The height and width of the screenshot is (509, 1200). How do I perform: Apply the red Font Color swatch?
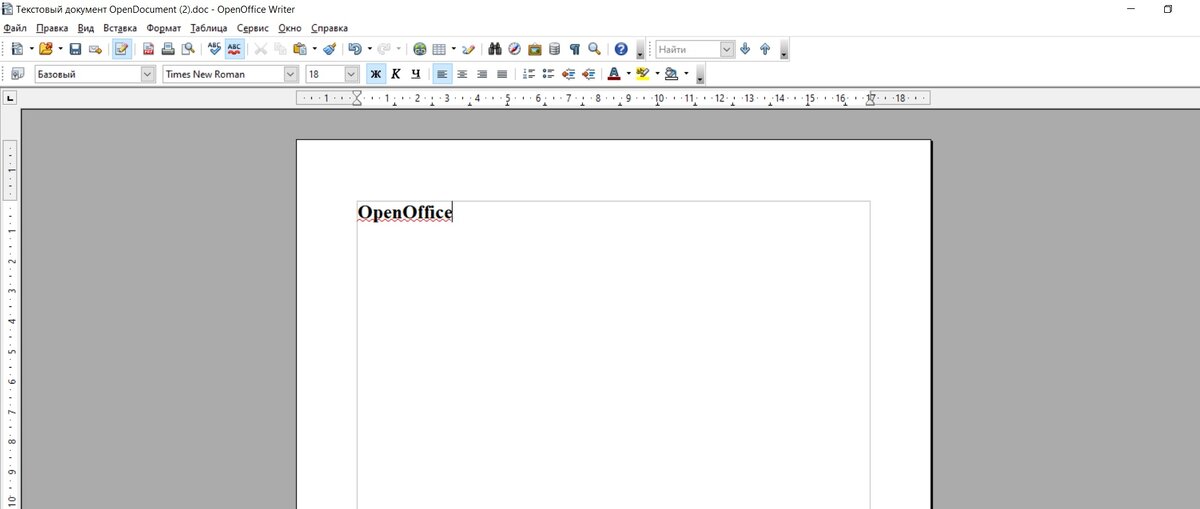[x=614, y=73]
